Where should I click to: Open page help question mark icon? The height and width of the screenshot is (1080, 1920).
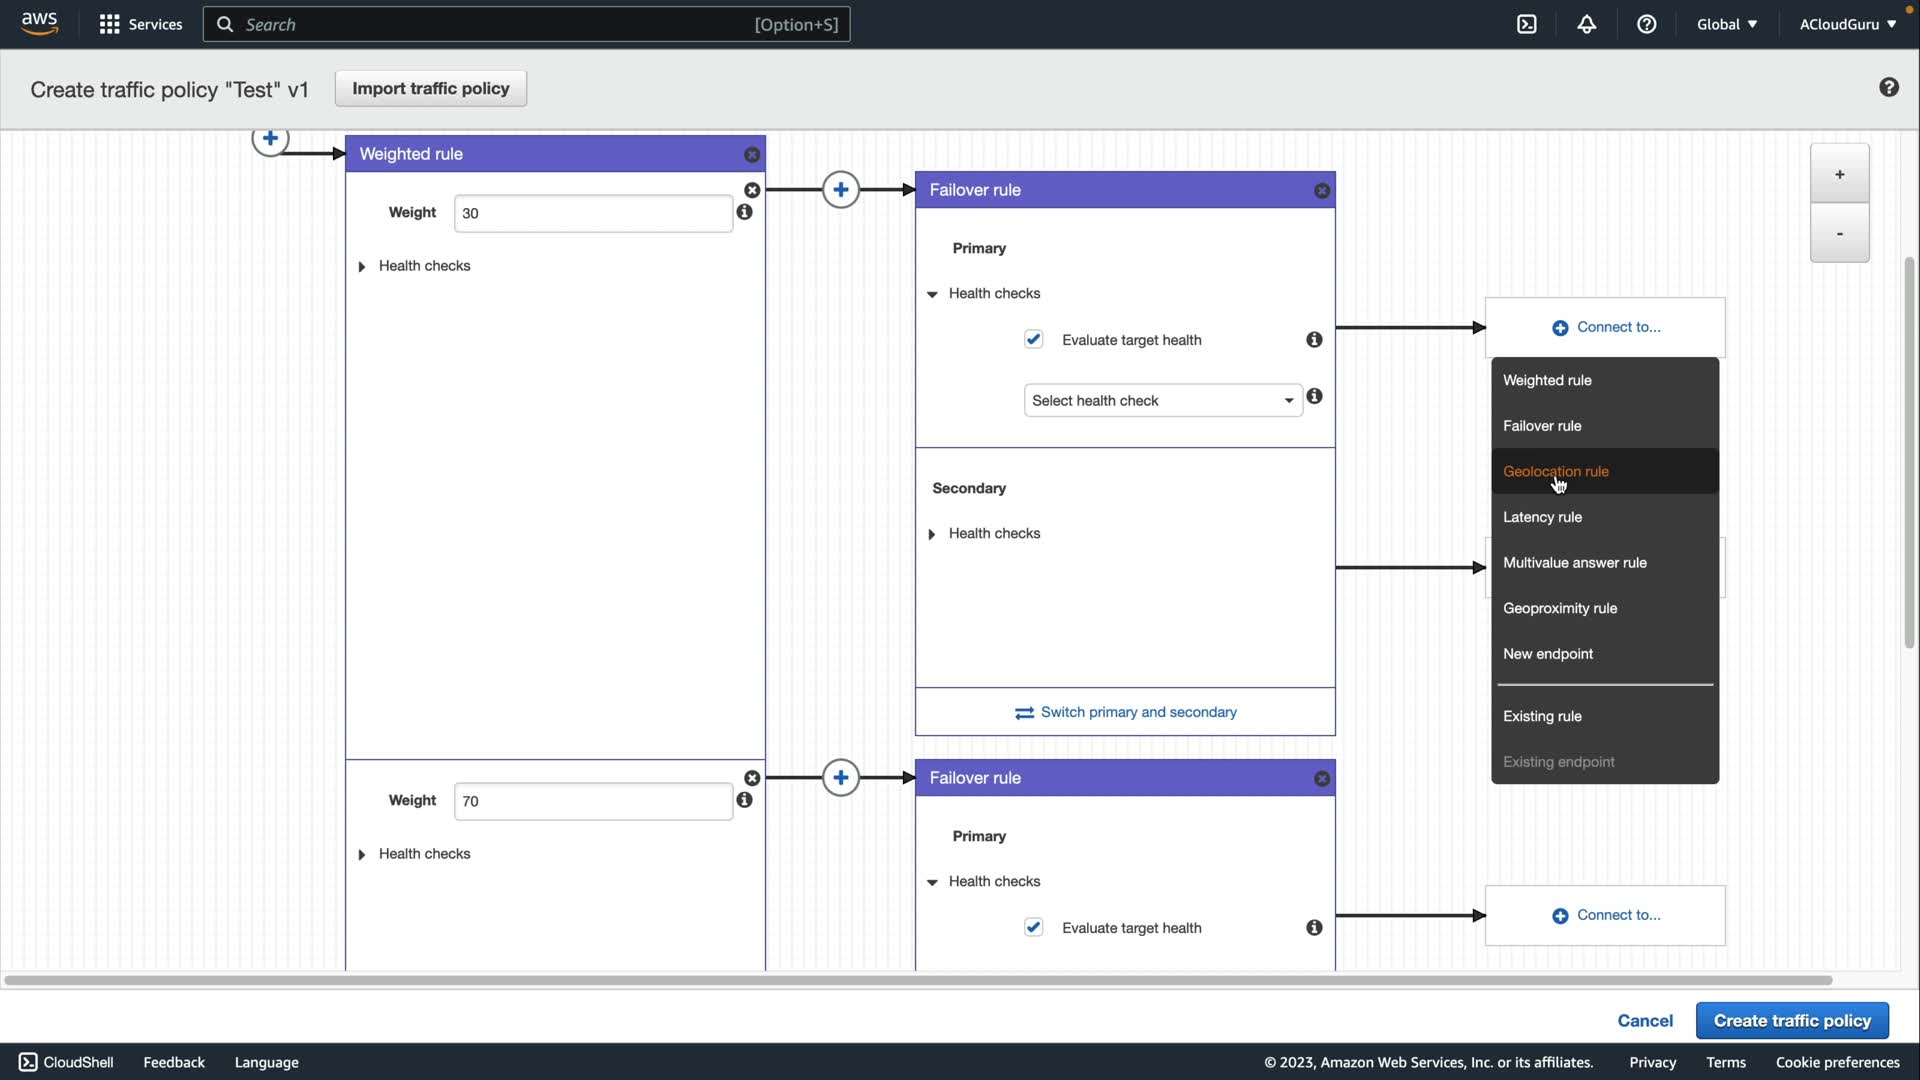(x=1888, y=88)
